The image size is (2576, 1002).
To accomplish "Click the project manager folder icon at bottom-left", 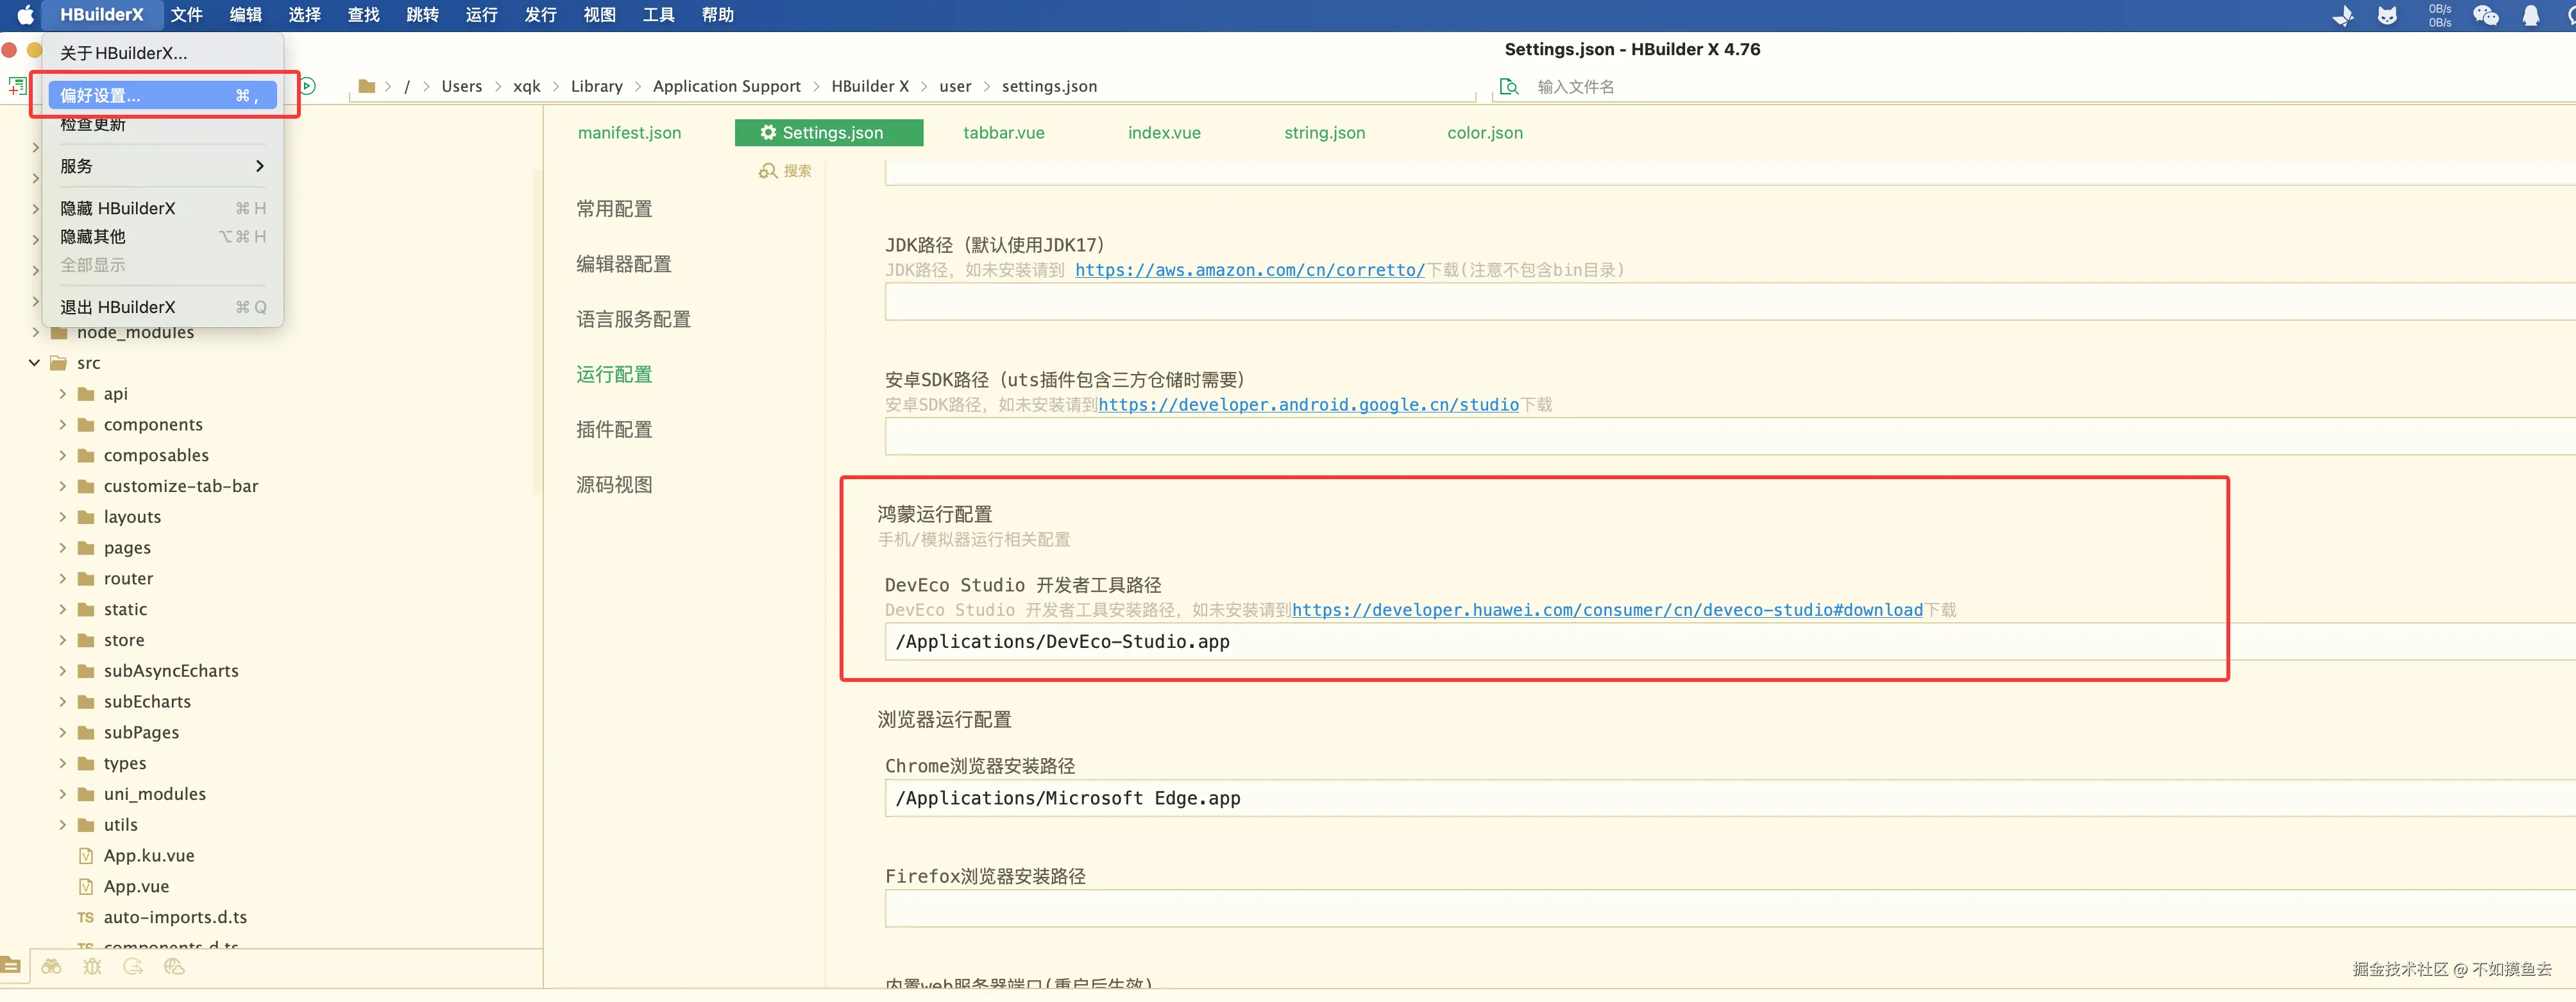I will (x=11, y=966).
